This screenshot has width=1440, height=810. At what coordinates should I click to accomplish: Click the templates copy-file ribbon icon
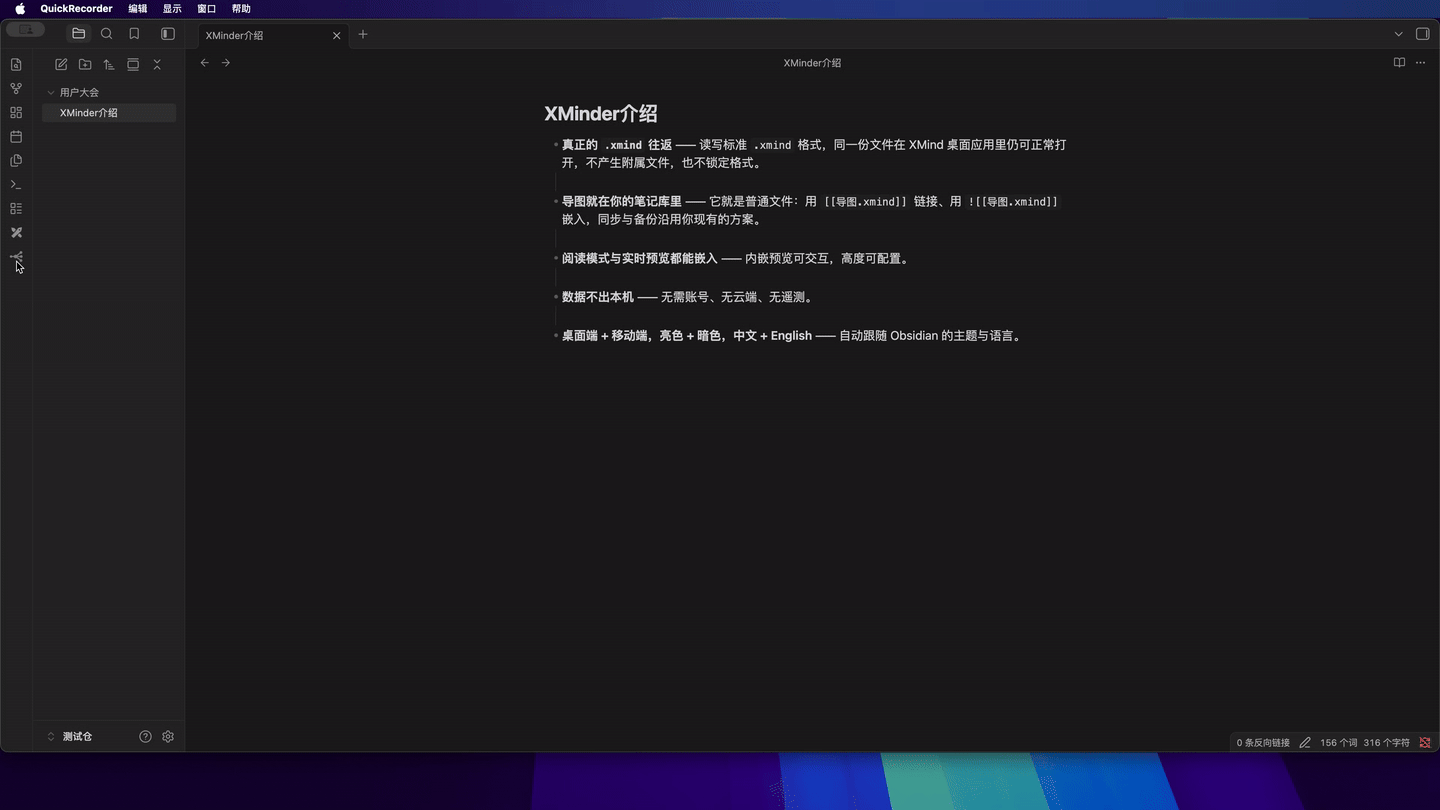(x=16, y=160)
